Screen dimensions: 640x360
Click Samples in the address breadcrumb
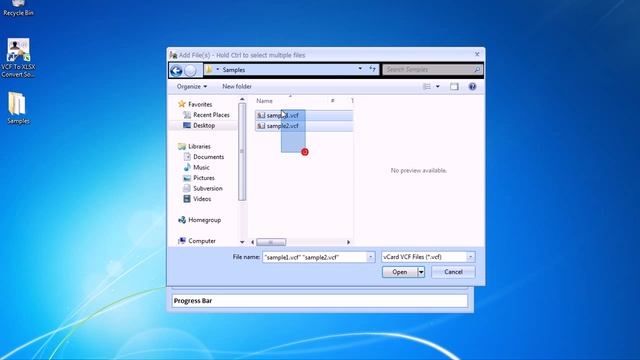click(x=234, y=70)
